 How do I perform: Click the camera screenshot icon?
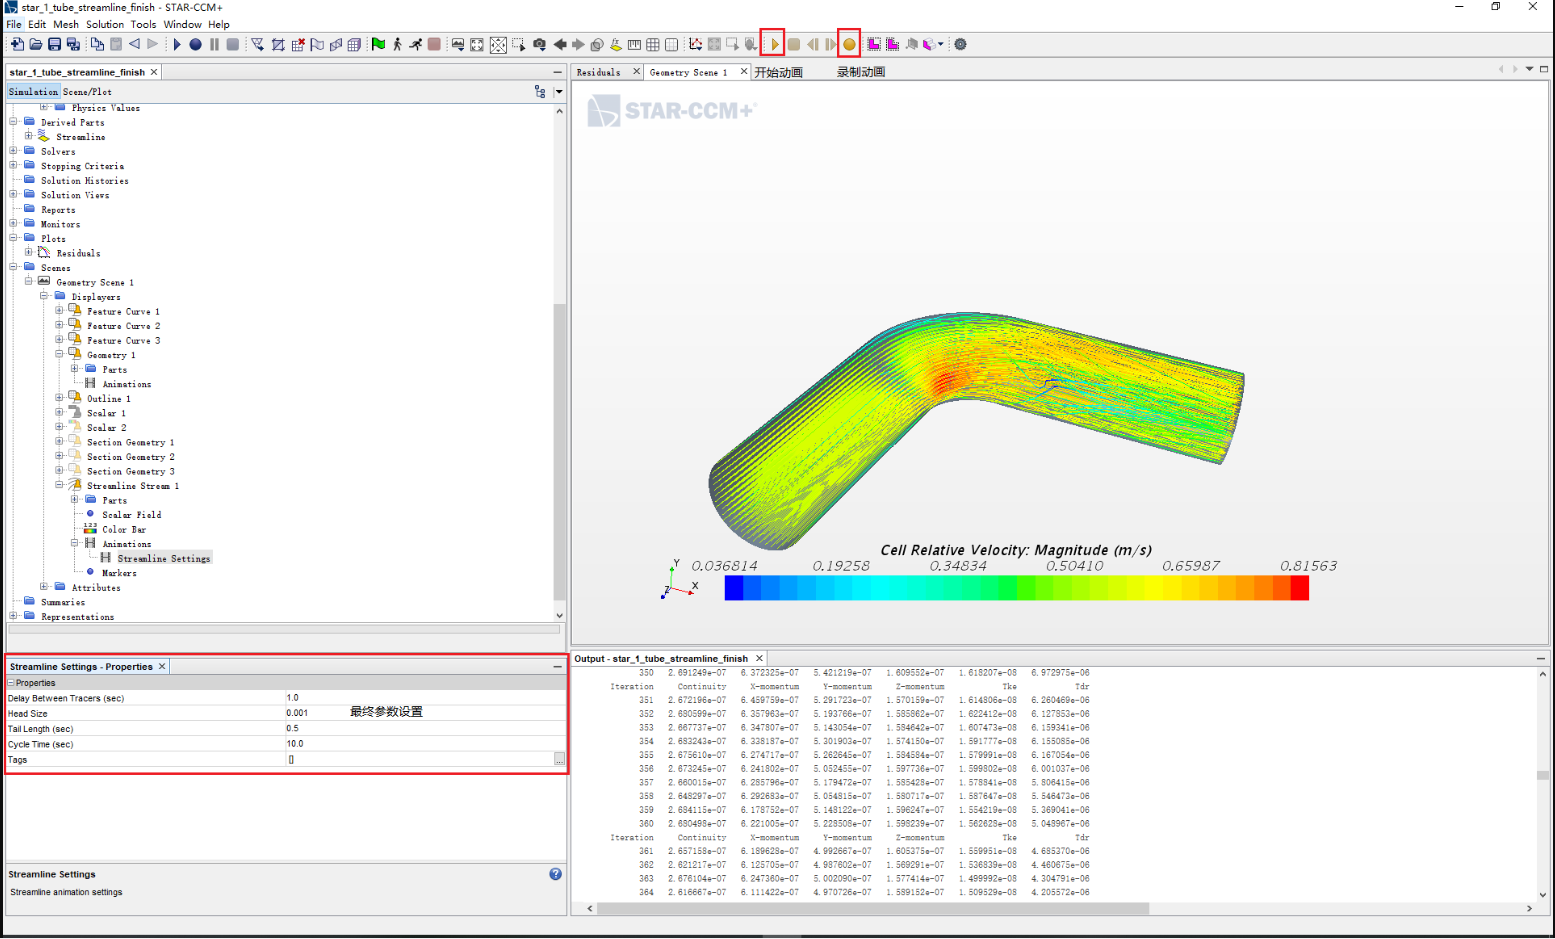539,44
